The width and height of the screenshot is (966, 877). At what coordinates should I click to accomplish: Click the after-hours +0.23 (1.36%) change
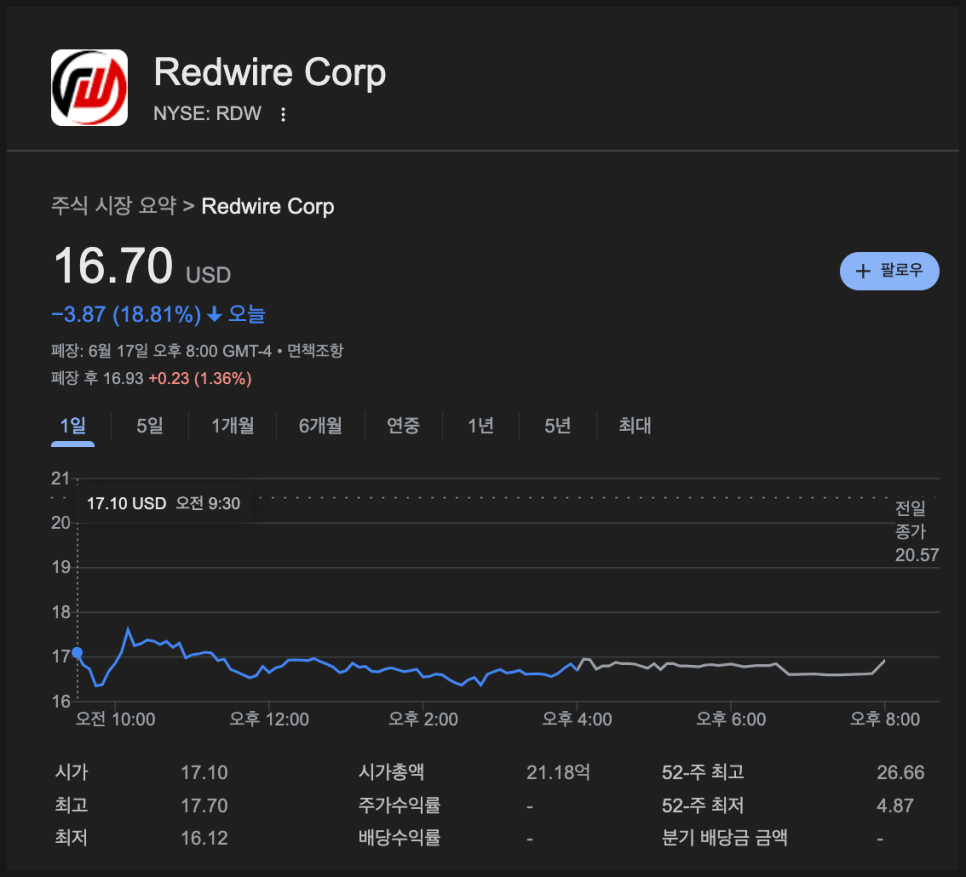pos(200,378)
